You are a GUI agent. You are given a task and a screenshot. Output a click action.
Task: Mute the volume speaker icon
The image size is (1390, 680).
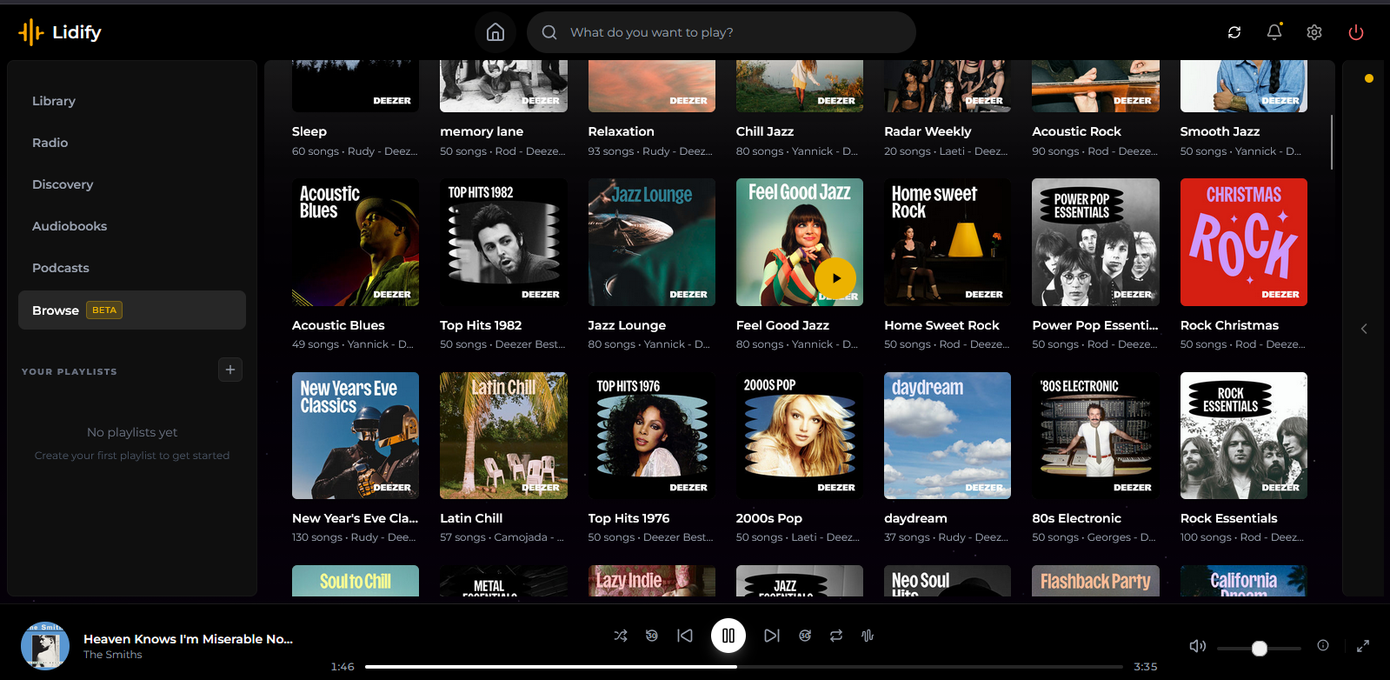click(x=1197, y=646)
